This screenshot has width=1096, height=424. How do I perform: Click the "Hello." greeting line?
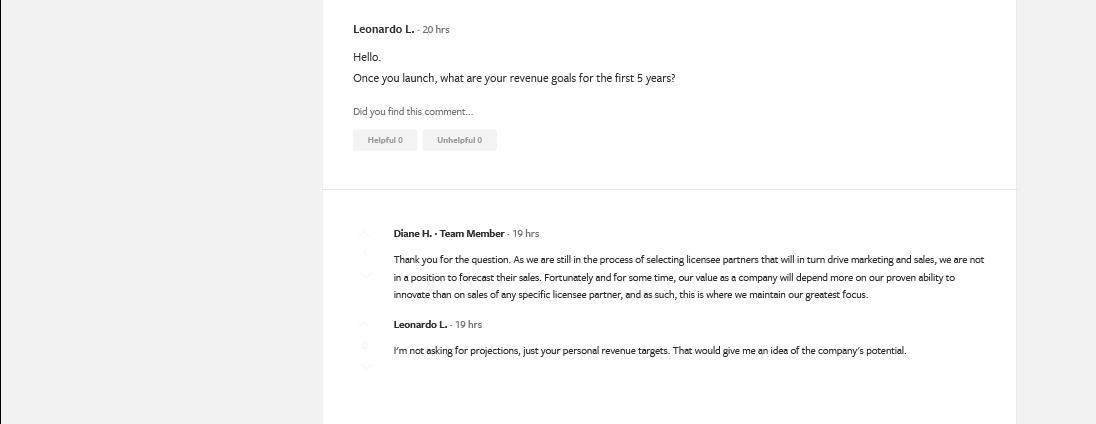[x=367, y=57]
